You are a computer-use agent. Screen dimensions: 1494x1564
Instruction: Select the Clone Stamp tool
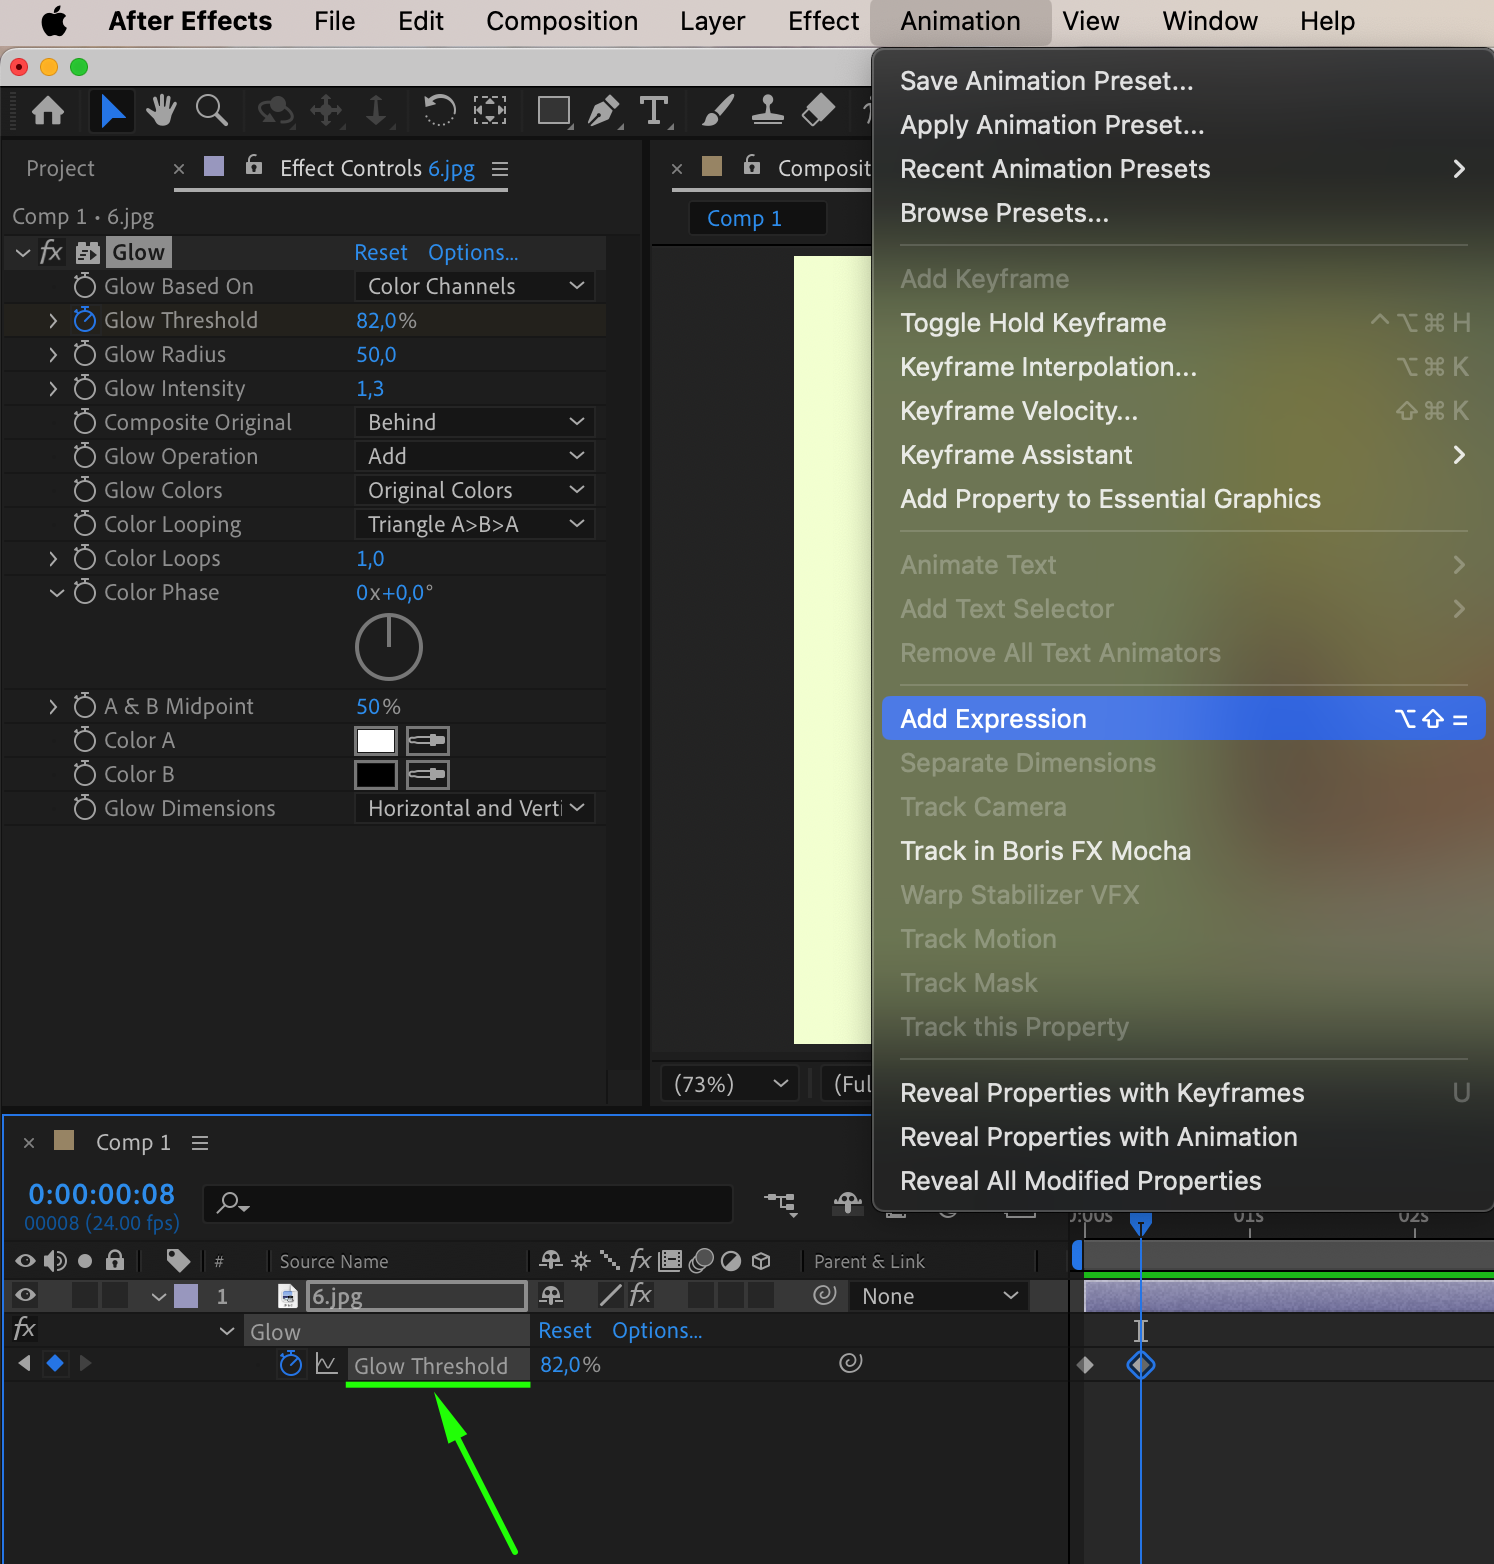pos(767,110)
